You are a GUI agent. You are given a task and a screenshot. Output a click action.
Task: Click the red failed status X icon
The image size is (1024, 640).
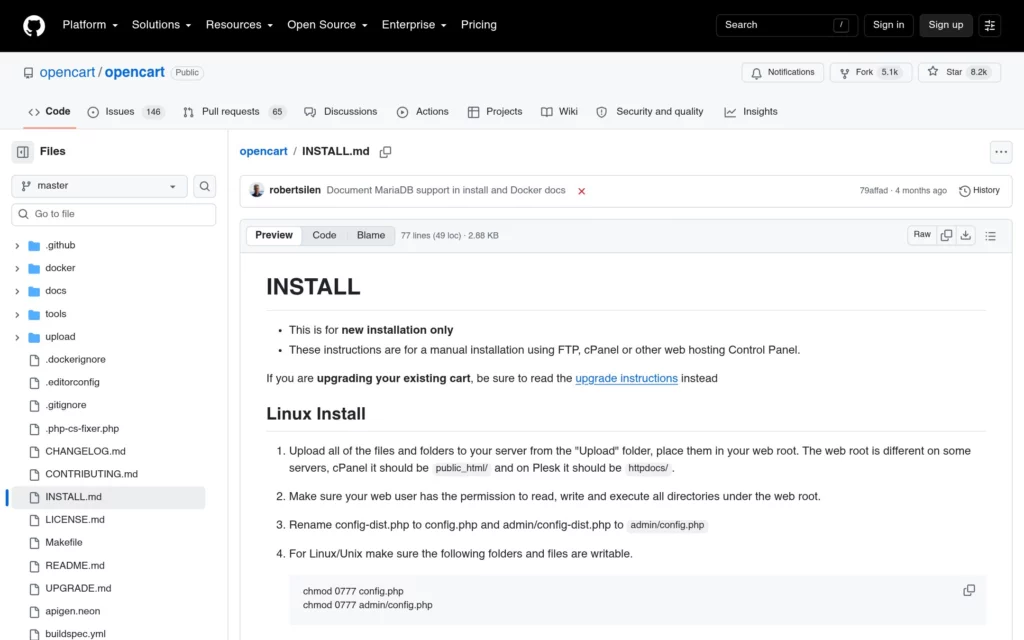[581, 191]
